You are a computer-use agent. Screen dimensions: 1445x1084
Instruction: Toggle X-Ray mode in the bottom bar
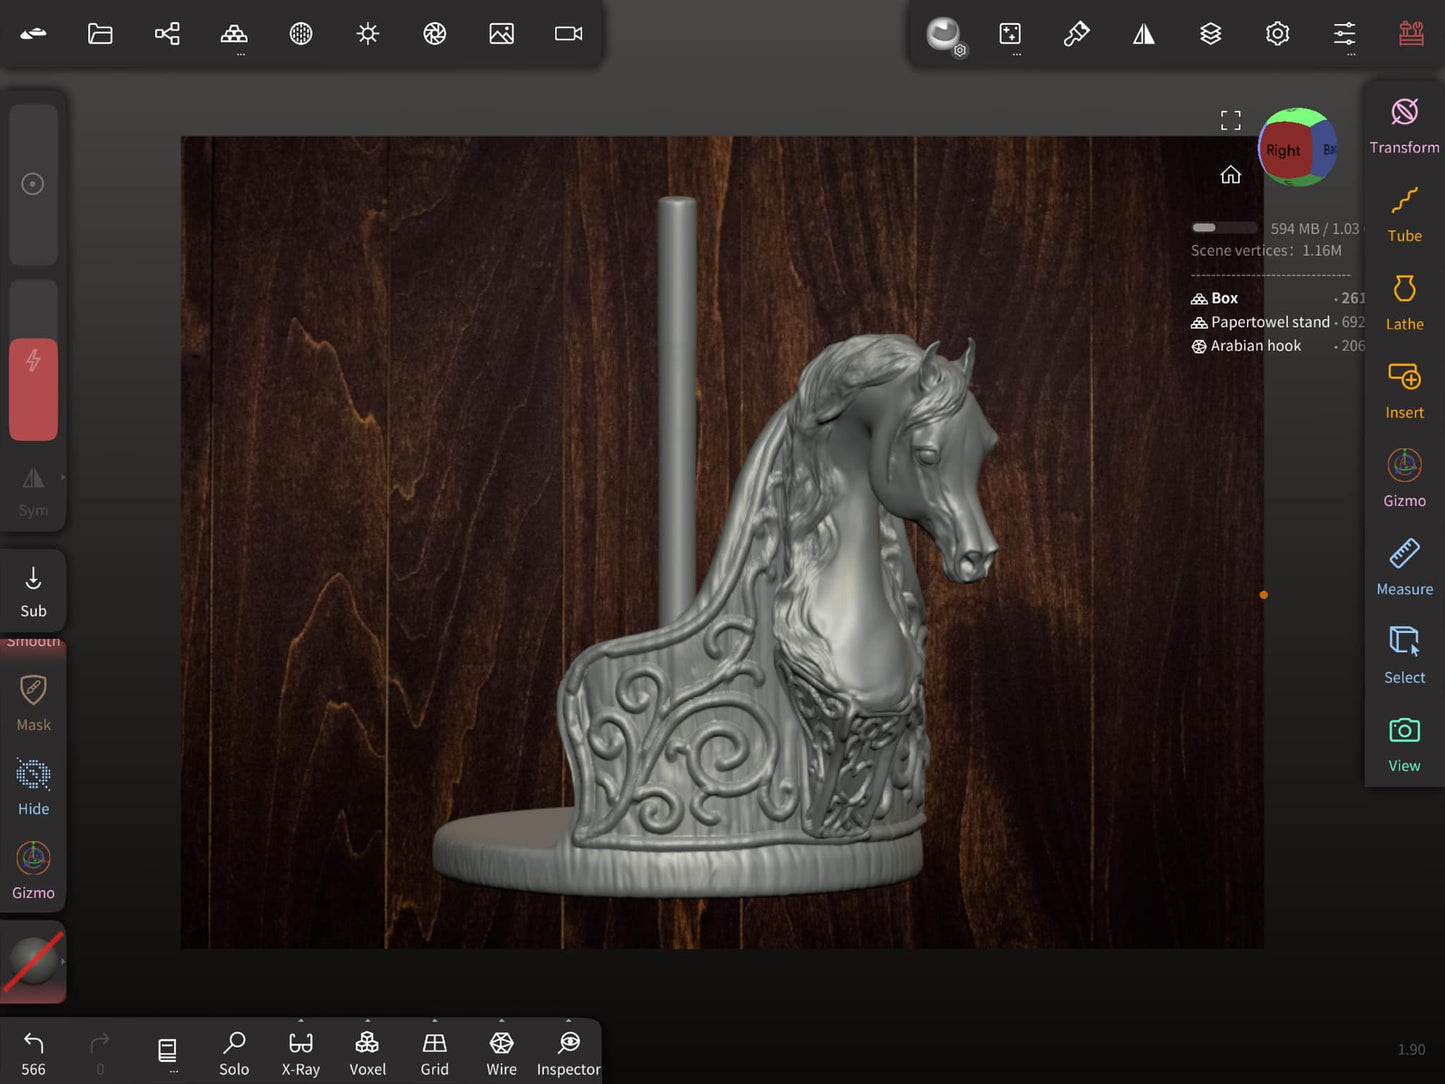[300, 1050]
